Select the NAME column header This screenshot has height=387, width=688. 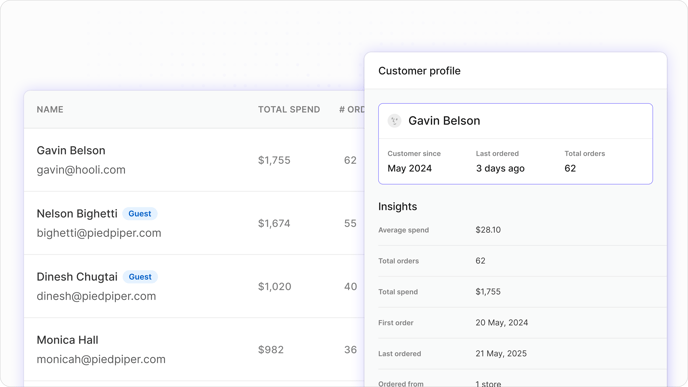pyautogui.click(x=50, y=109)
